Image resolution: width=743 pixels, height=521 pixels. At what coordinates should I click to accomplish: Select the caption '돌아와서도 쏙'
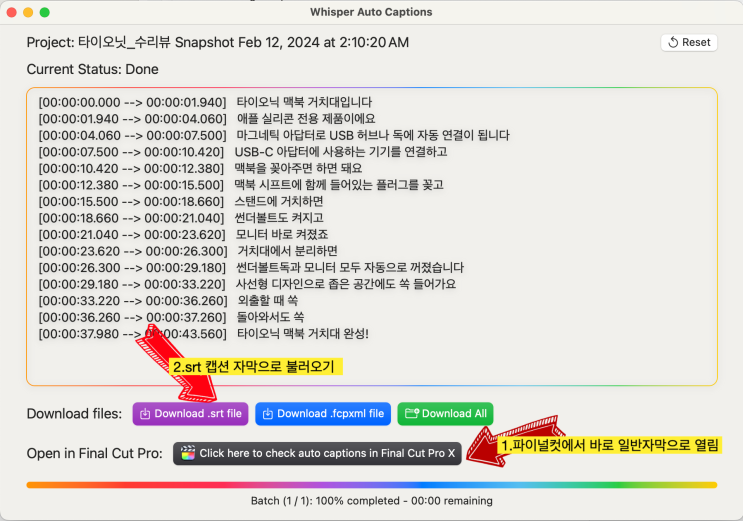(x=271, y=318)
